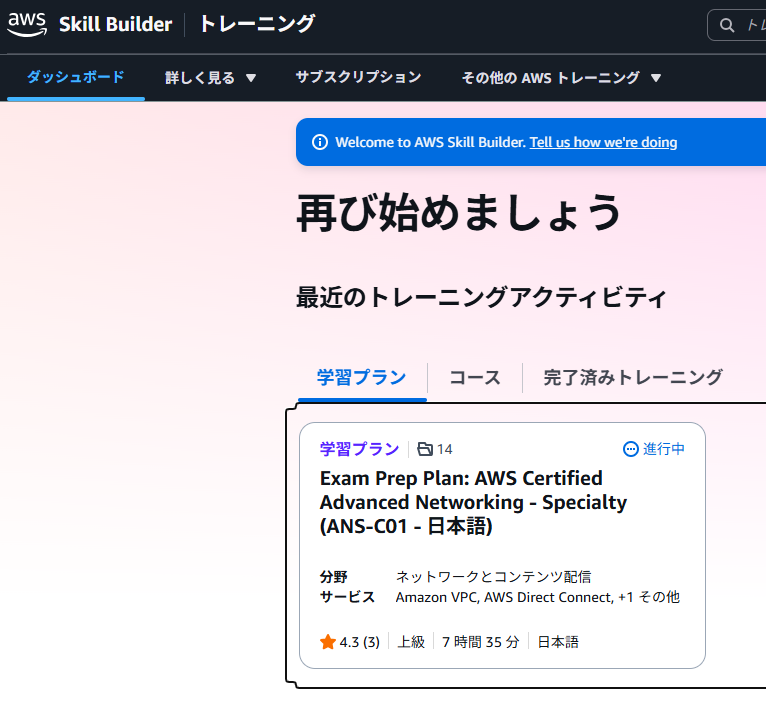The image size is (766, 701).
Task: Open the 詳しく見る menu label
Action: tap(200, 78)
